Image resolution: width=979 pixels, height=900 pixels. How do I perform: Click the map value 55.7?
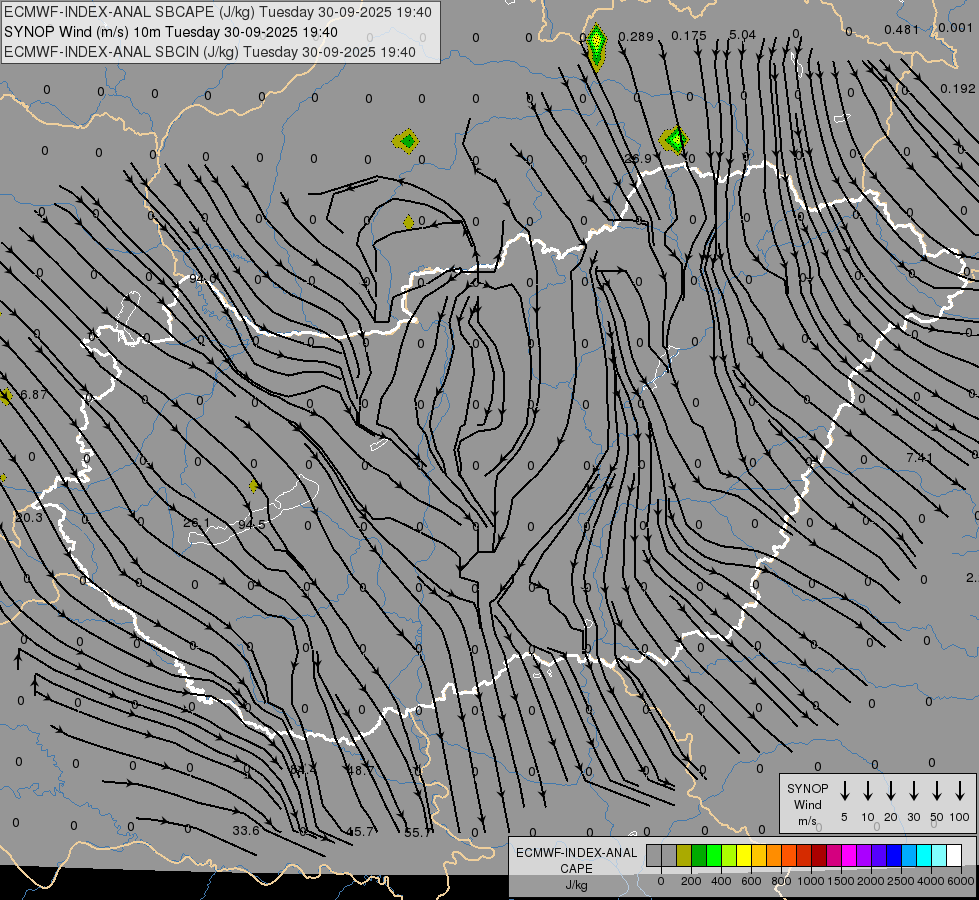point(417,833)
